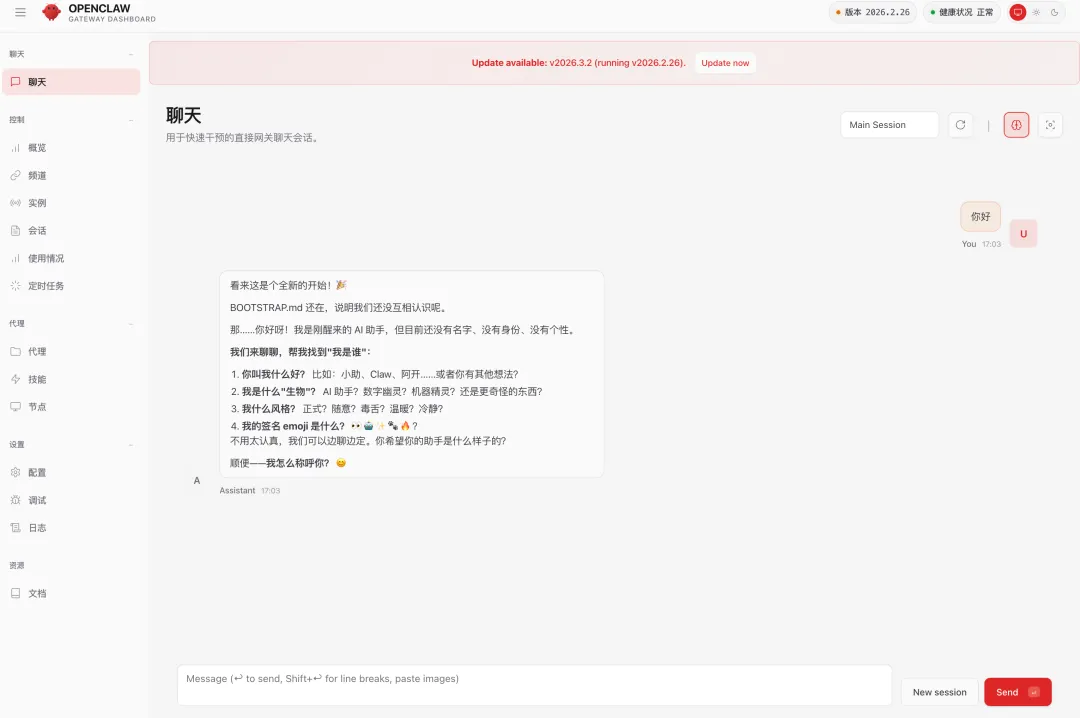The height and width of the screenshot is (718, 1080).
Task: Toggle the thinking brain icon button
Action: tap(1016, 125)
